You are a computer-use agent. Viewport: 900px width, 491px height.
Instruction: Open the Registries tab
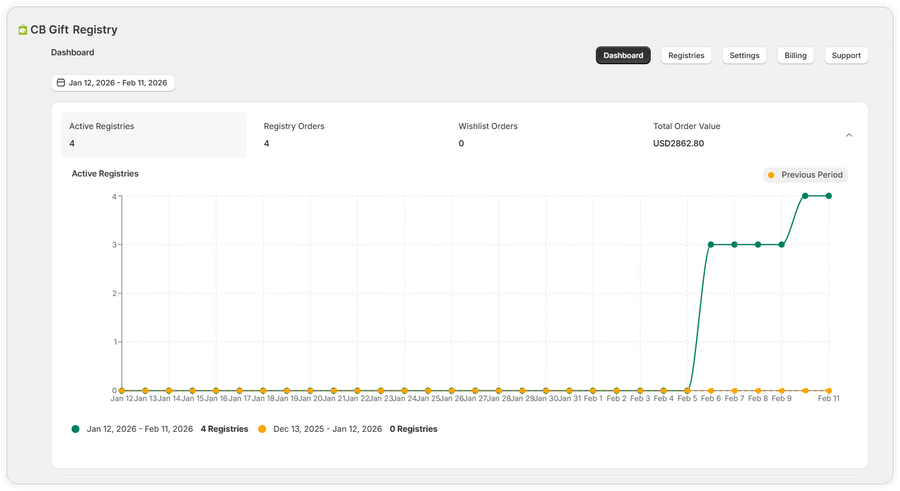pos(686,56)
